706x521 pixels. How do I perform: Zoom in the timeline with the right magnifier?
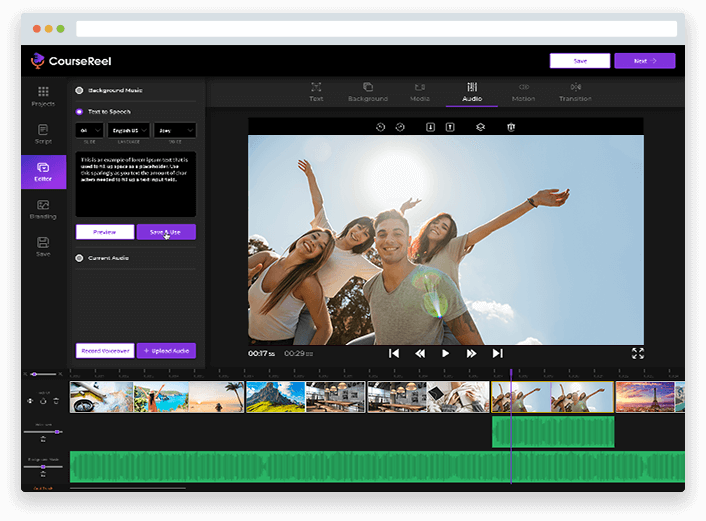click(x=60, y=374)
